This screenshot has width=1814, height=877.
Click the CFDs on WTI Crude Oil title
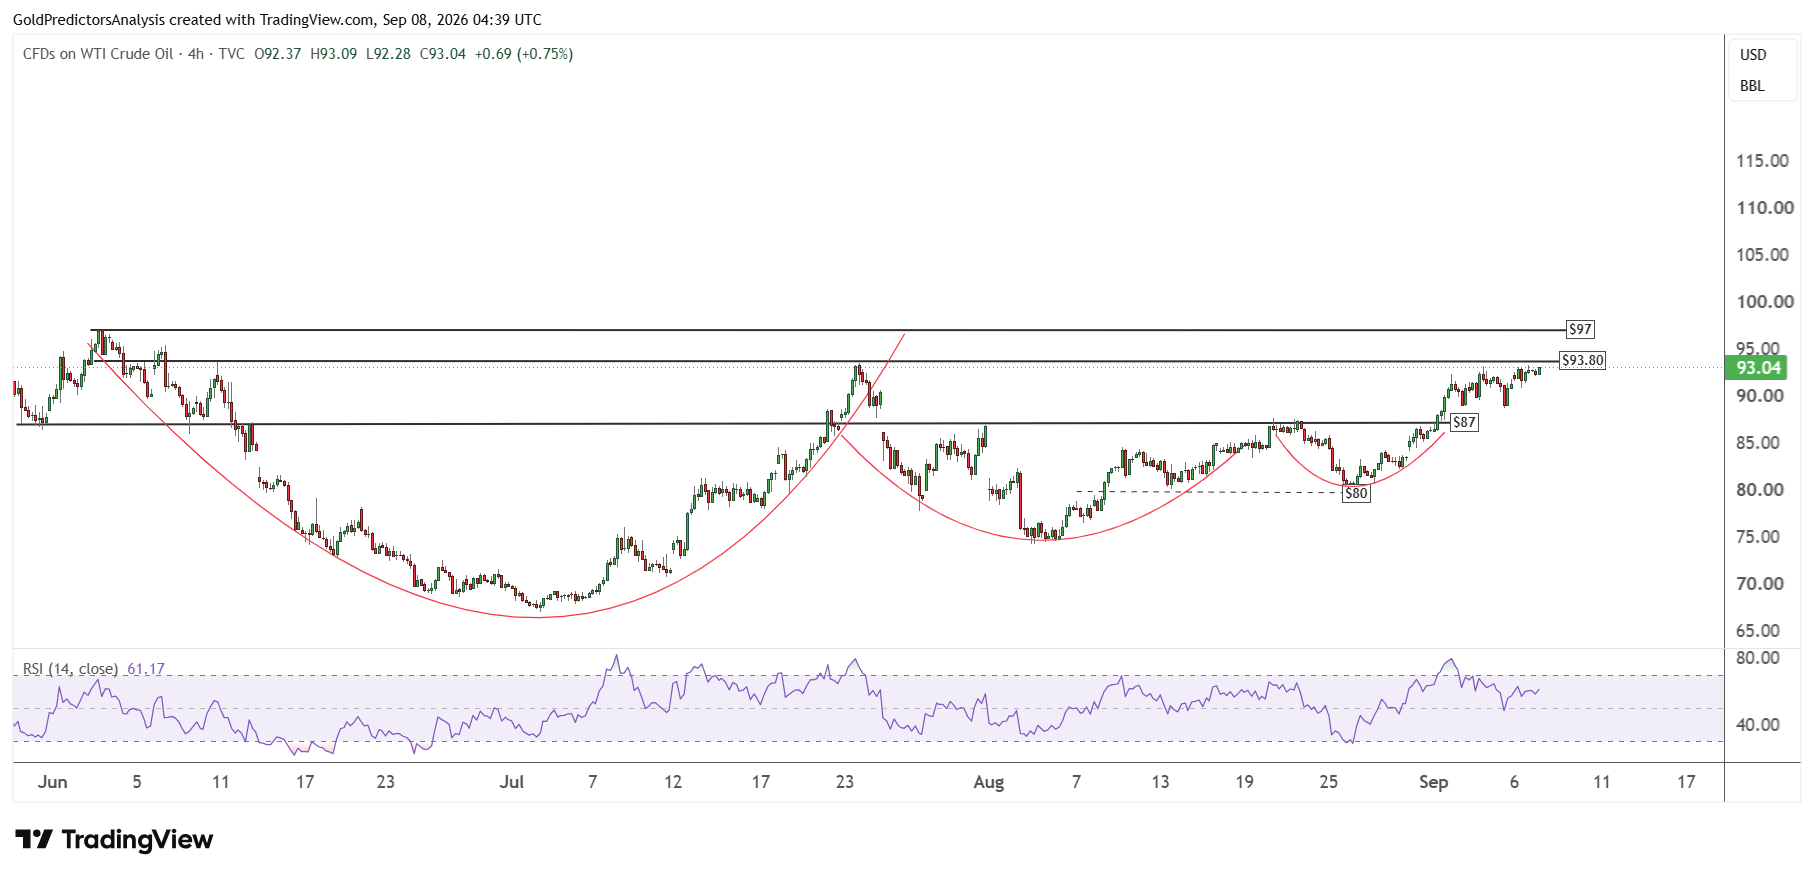point(98,54)
